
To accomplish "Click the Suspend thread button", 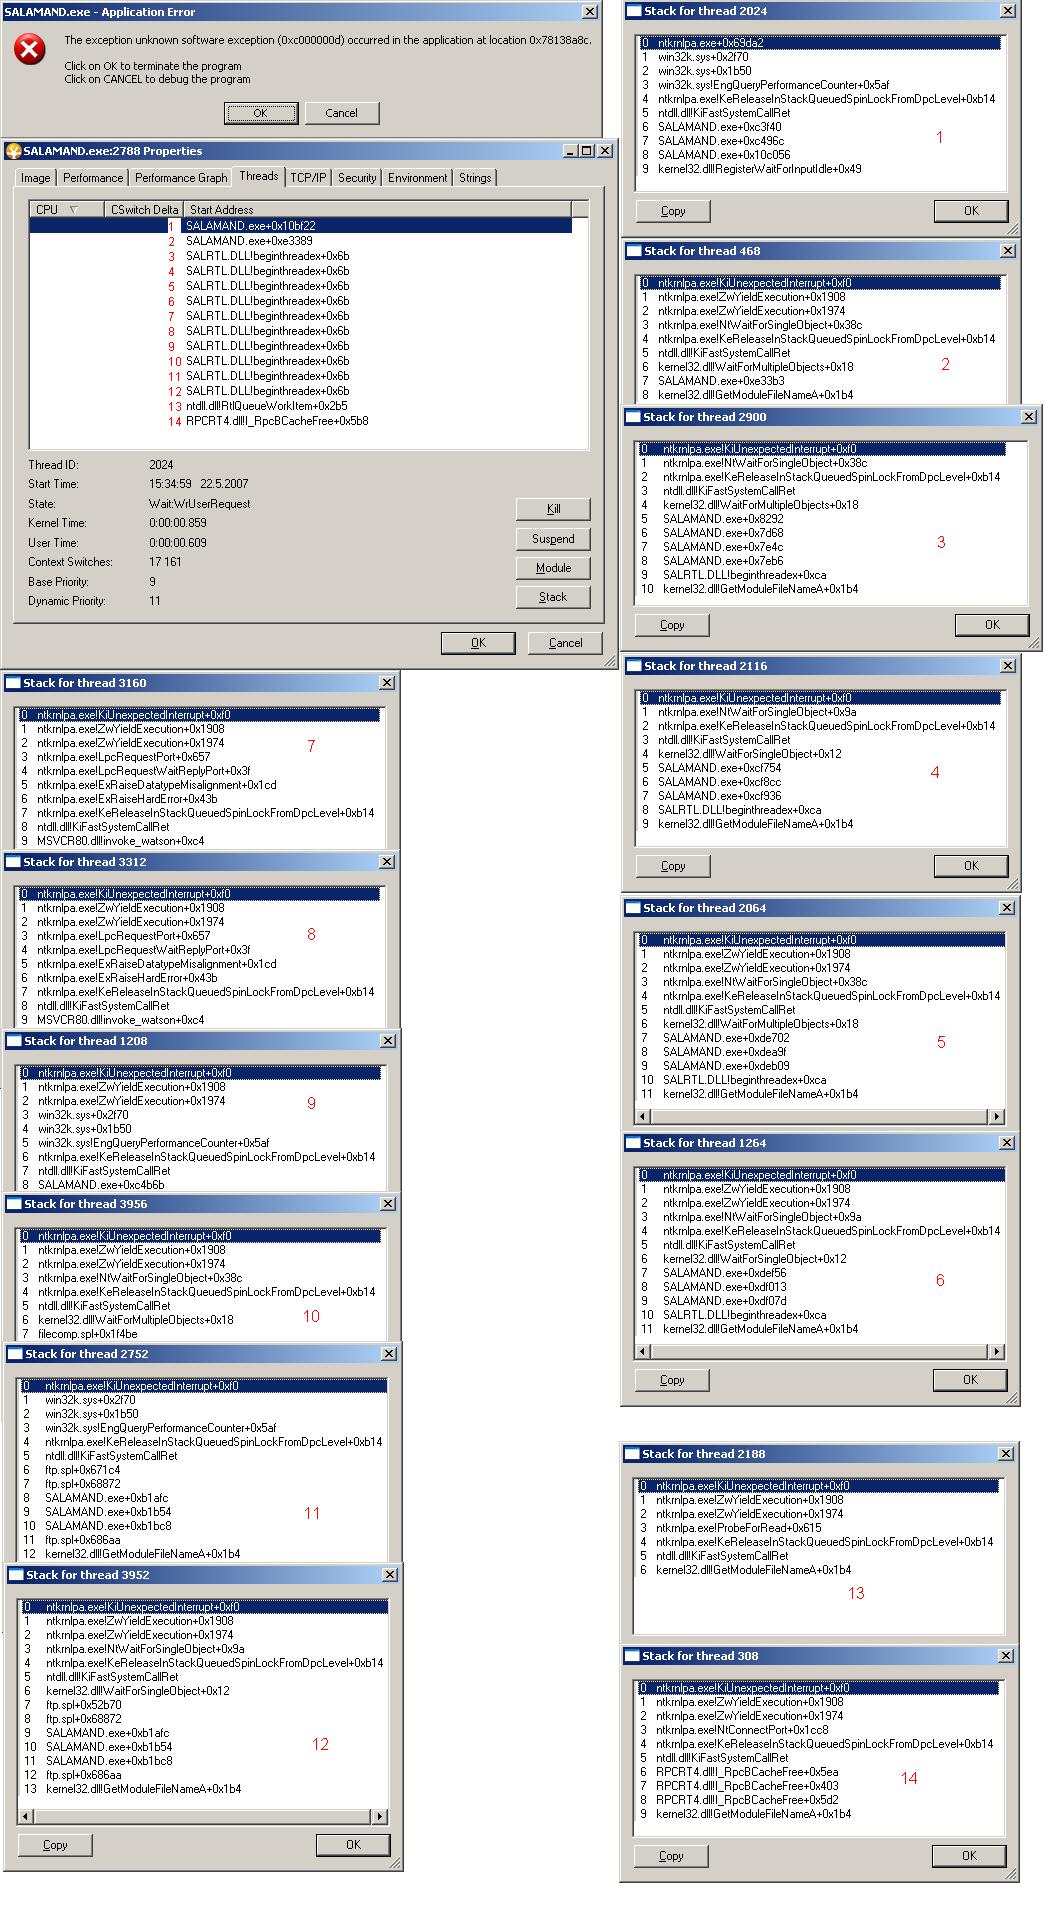I will click(553, 539).
